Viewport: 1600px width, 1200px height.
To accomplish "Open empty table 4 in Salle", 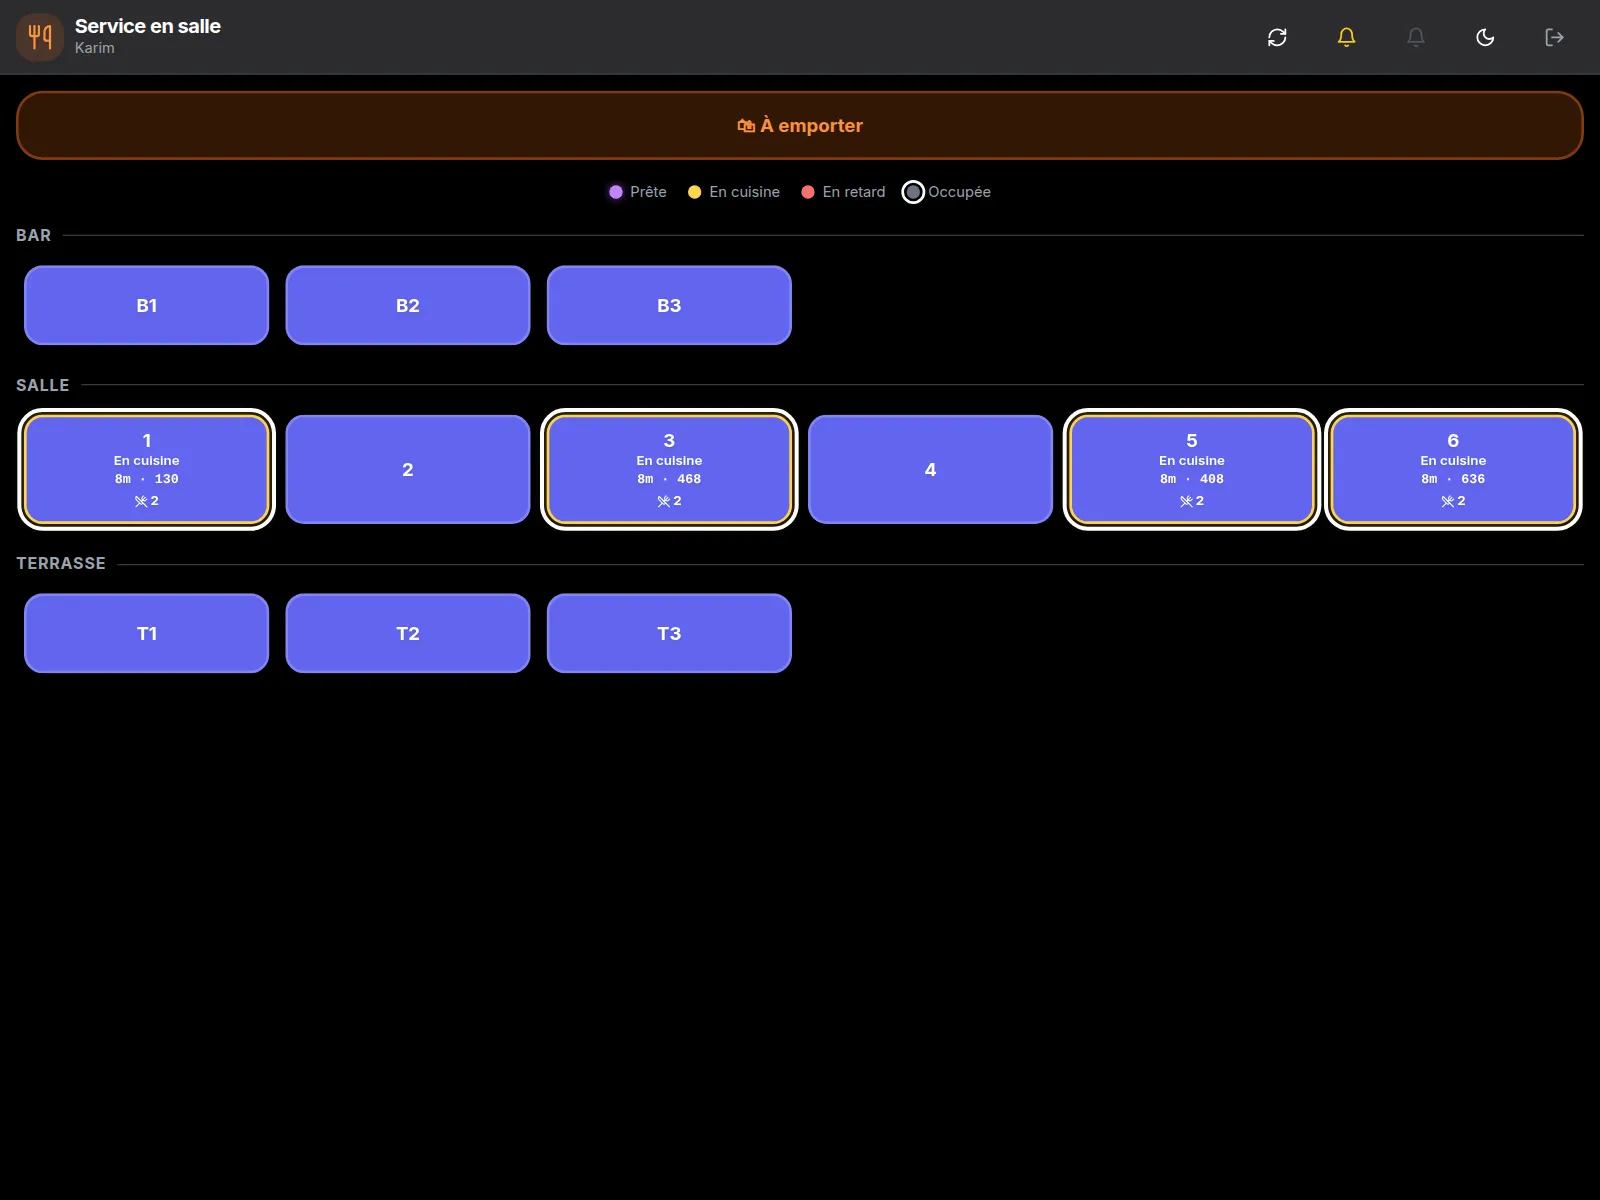I will coord(930,469).
